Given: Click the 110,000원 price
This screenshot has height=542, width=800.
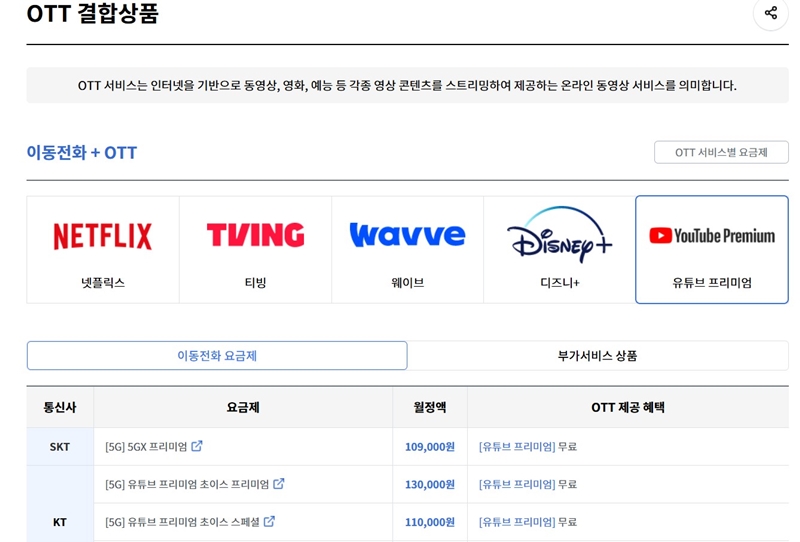Looking at the screenshot, I should pos(430,522).
